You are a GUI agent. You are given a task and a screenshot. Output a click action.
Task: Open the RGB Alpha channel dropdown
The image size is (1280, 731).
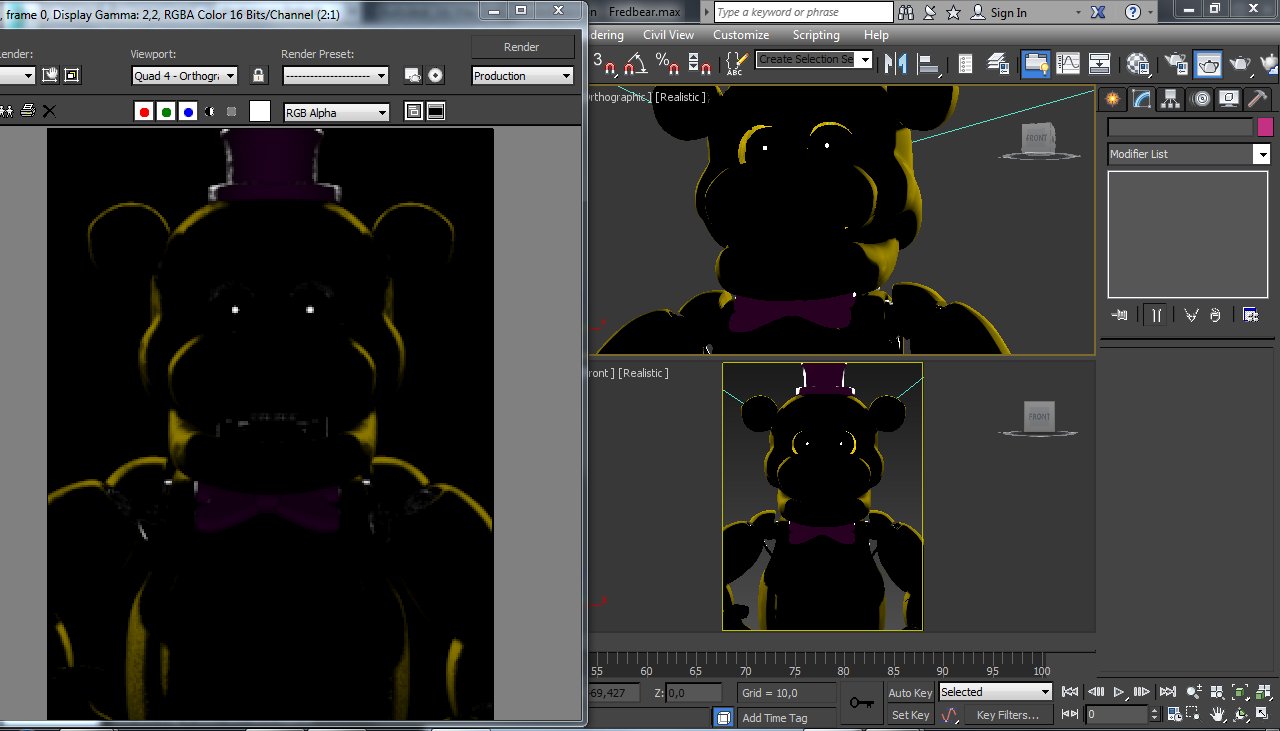click(337, 113)
